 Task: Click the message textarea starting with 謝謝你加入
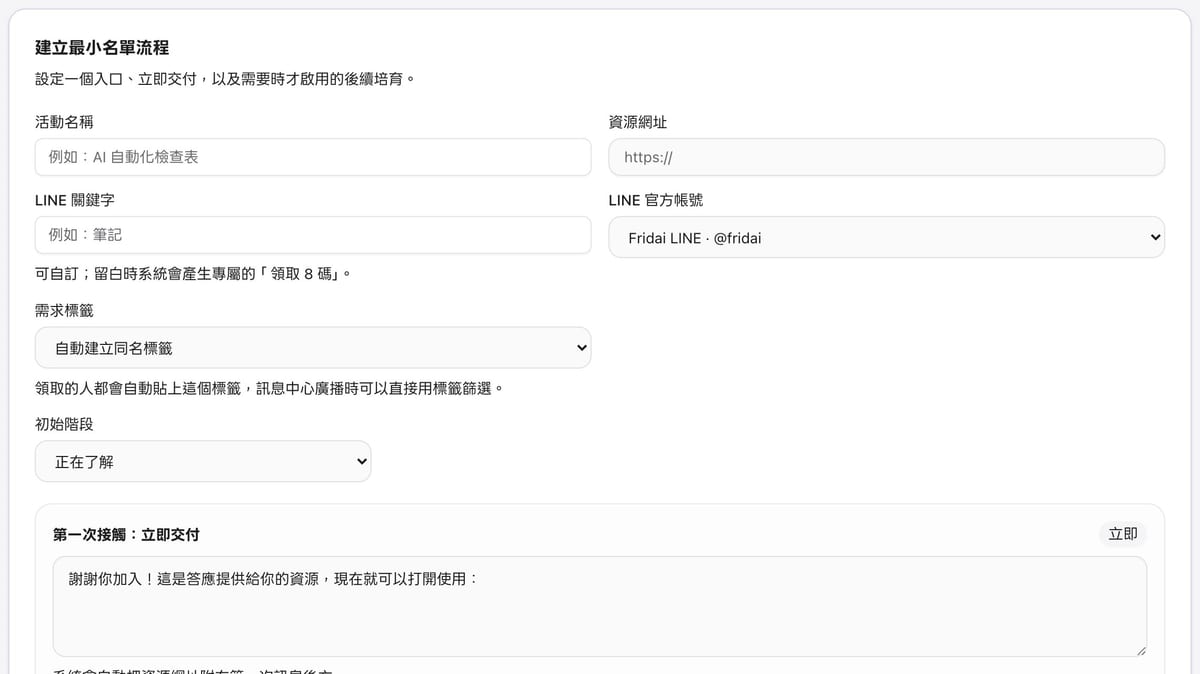600,607
